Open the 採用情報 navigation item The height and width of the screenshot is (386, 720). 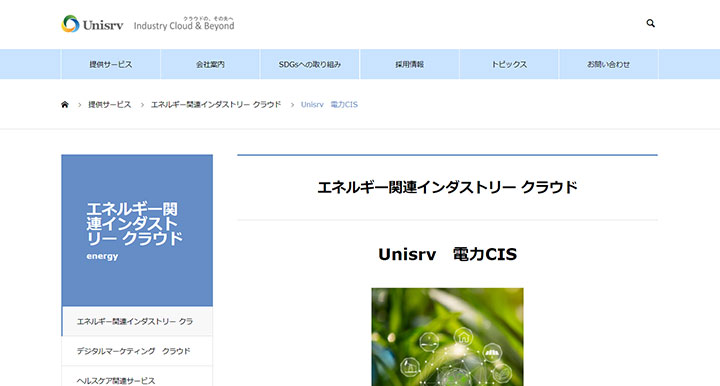[410, 64]
